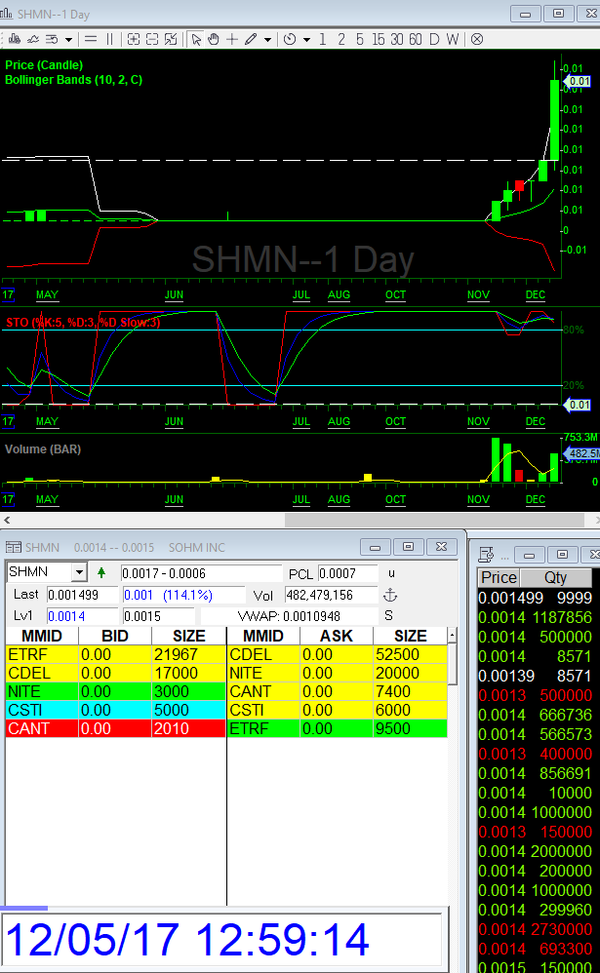Expand the pencil drawing tool dropdown arrow

click(267, 39)
